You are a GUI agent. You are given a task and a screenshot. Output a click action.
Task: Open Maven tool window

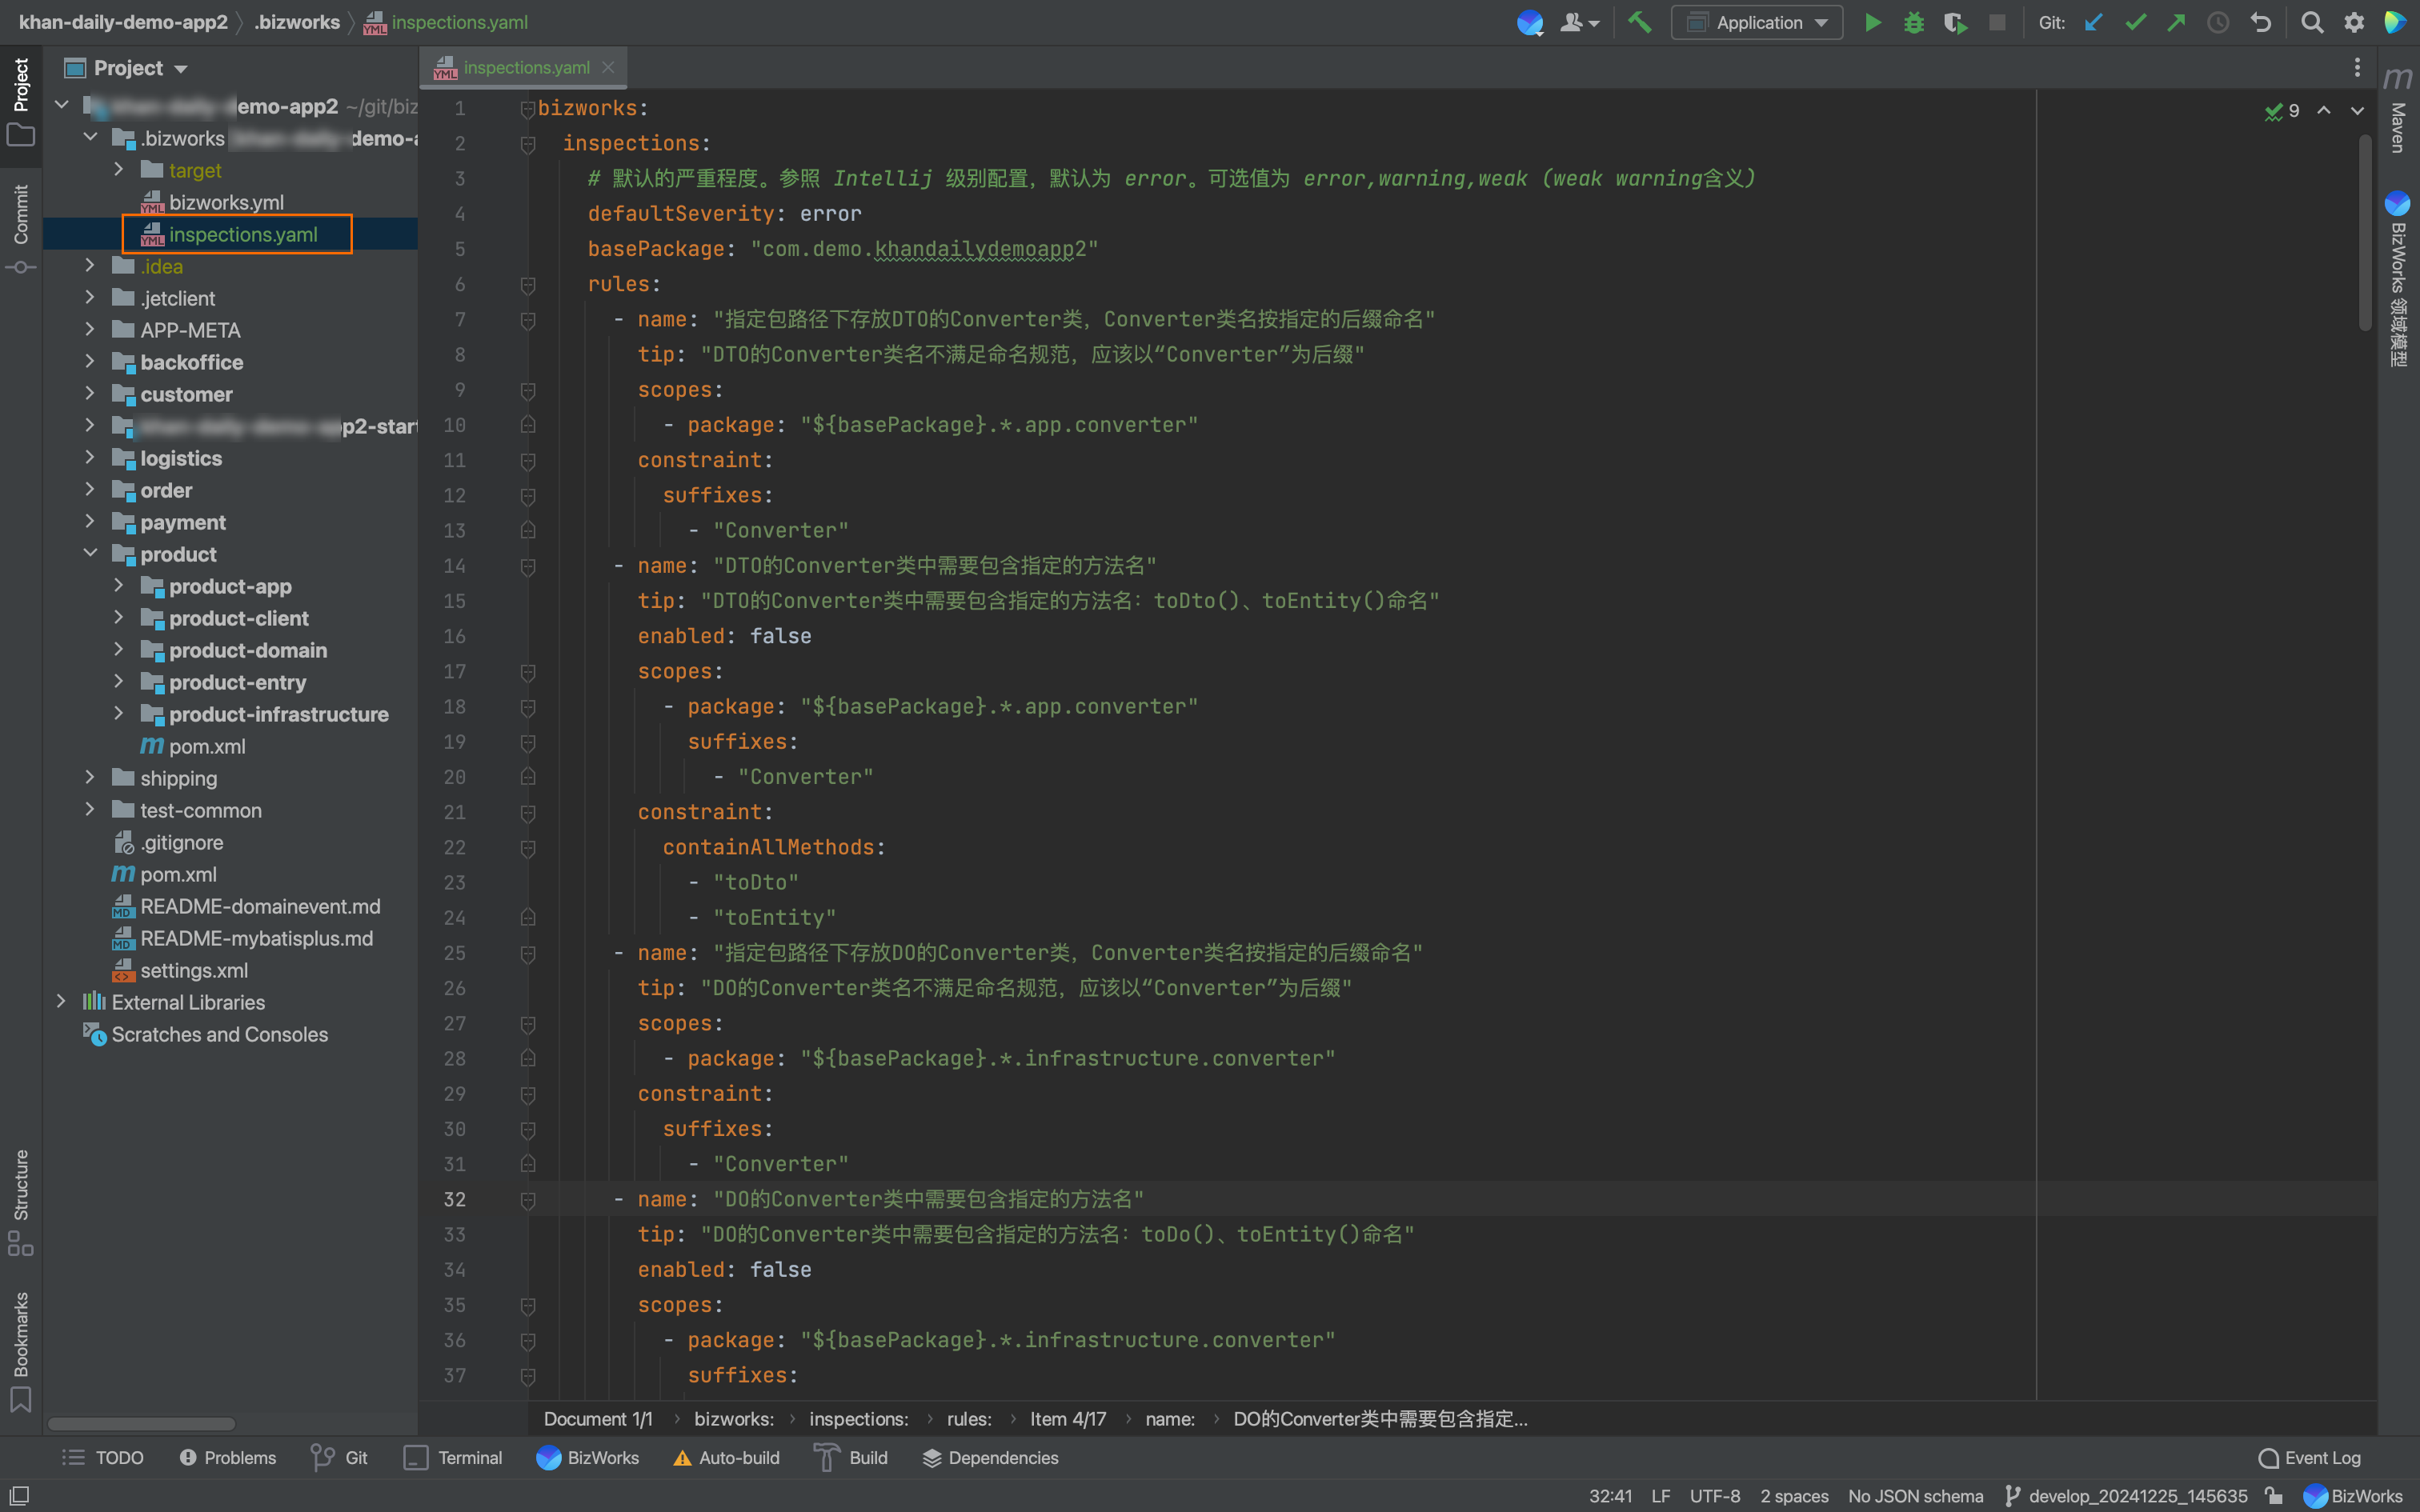coord(2398,110)
